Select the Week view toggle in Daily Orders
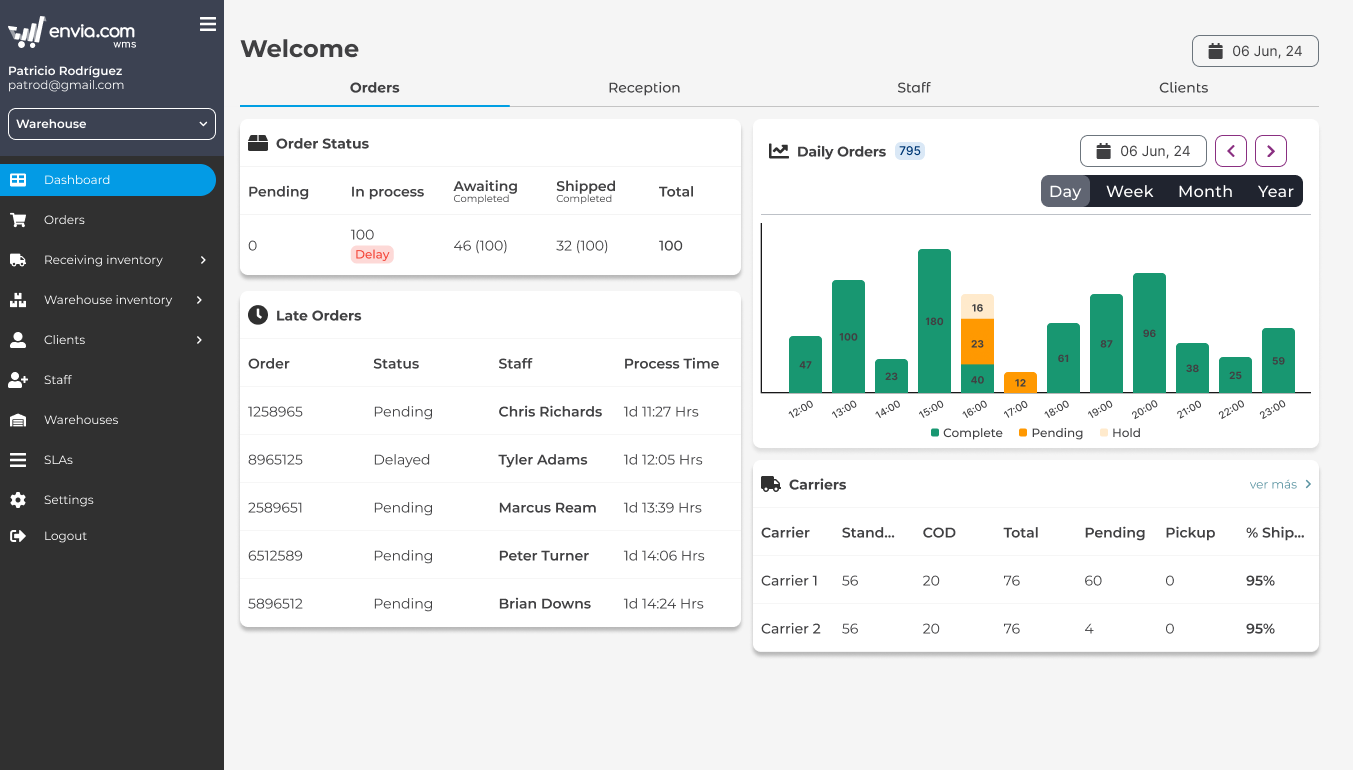This screenshot has height=770, width=1353. point(1129,190)
